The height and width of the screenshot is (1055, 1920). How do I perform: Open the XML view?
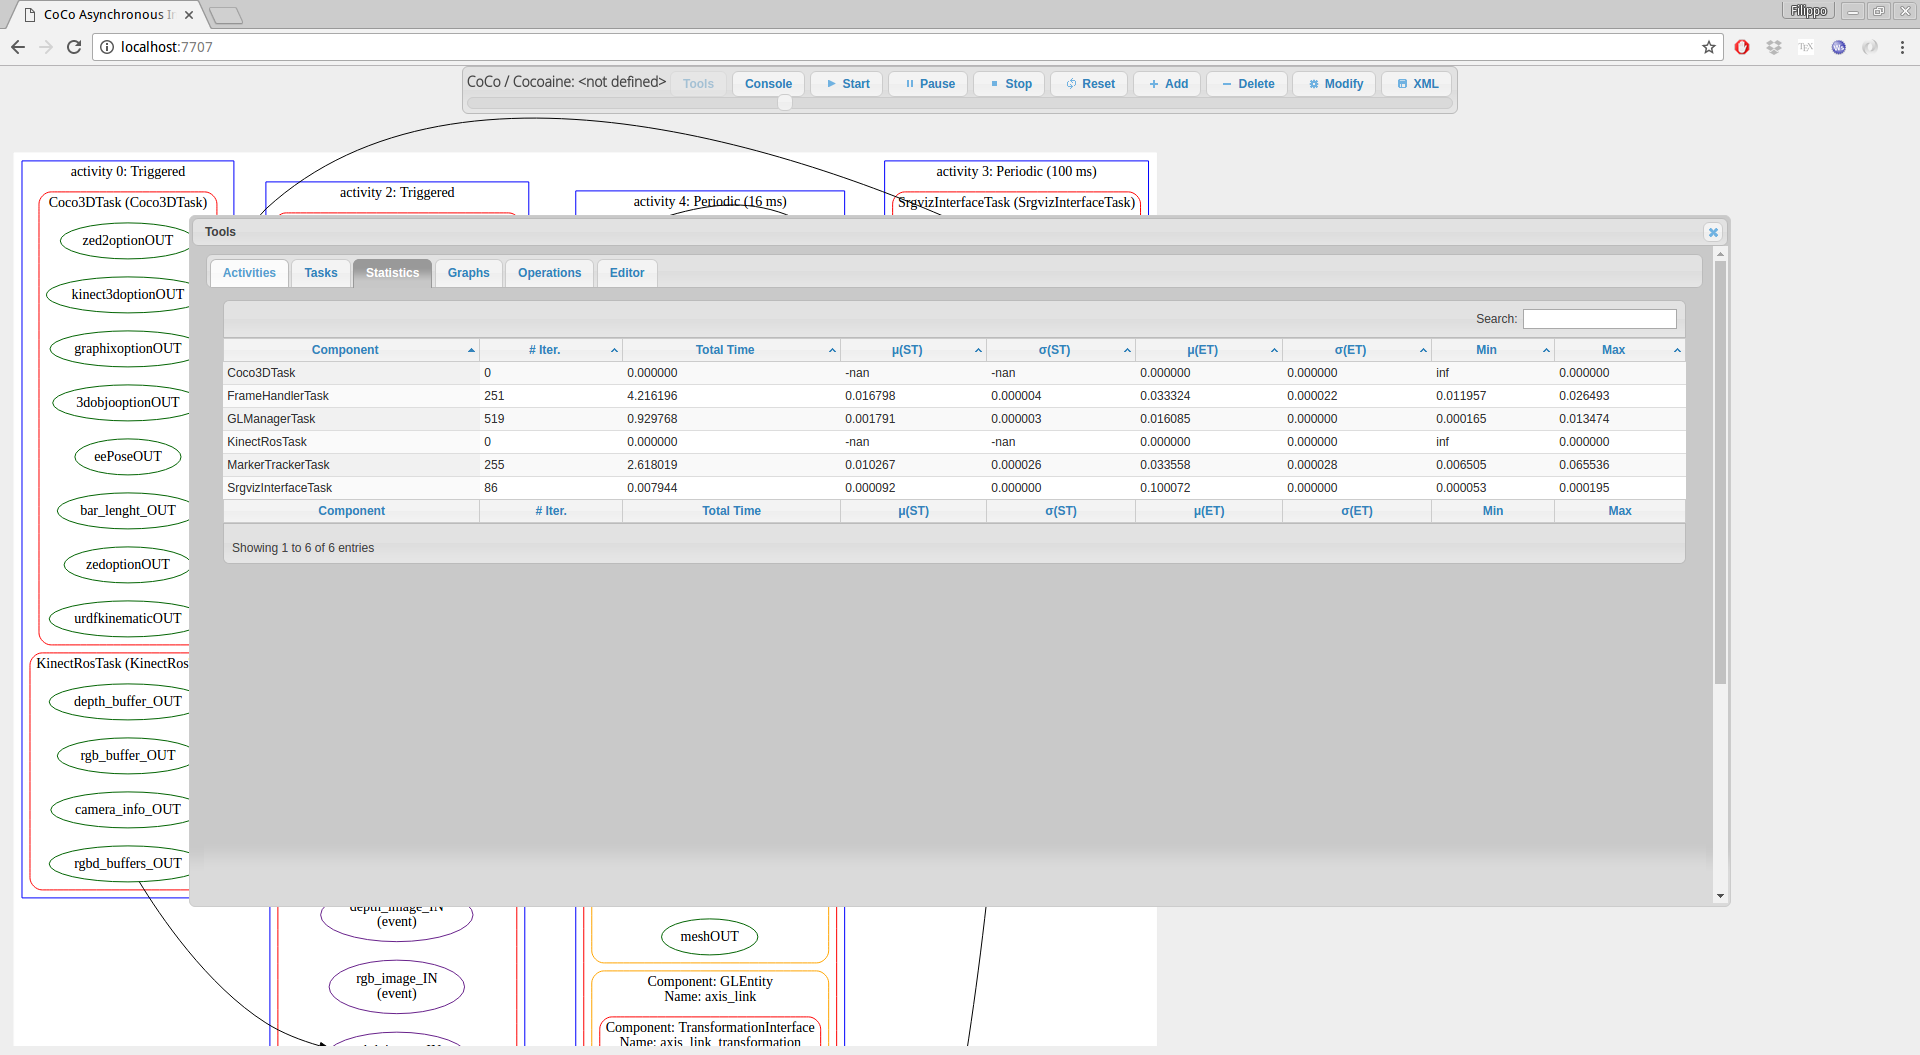coord(1417,84)
